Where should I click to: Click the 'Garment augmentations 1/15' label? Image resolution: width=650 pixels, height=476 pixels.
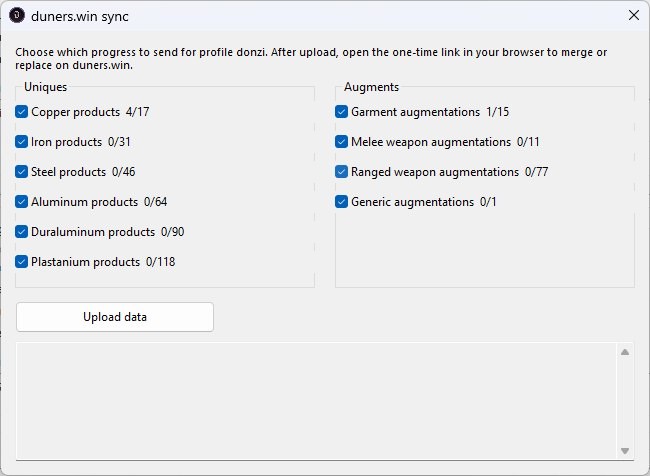[x=430, y=112]
